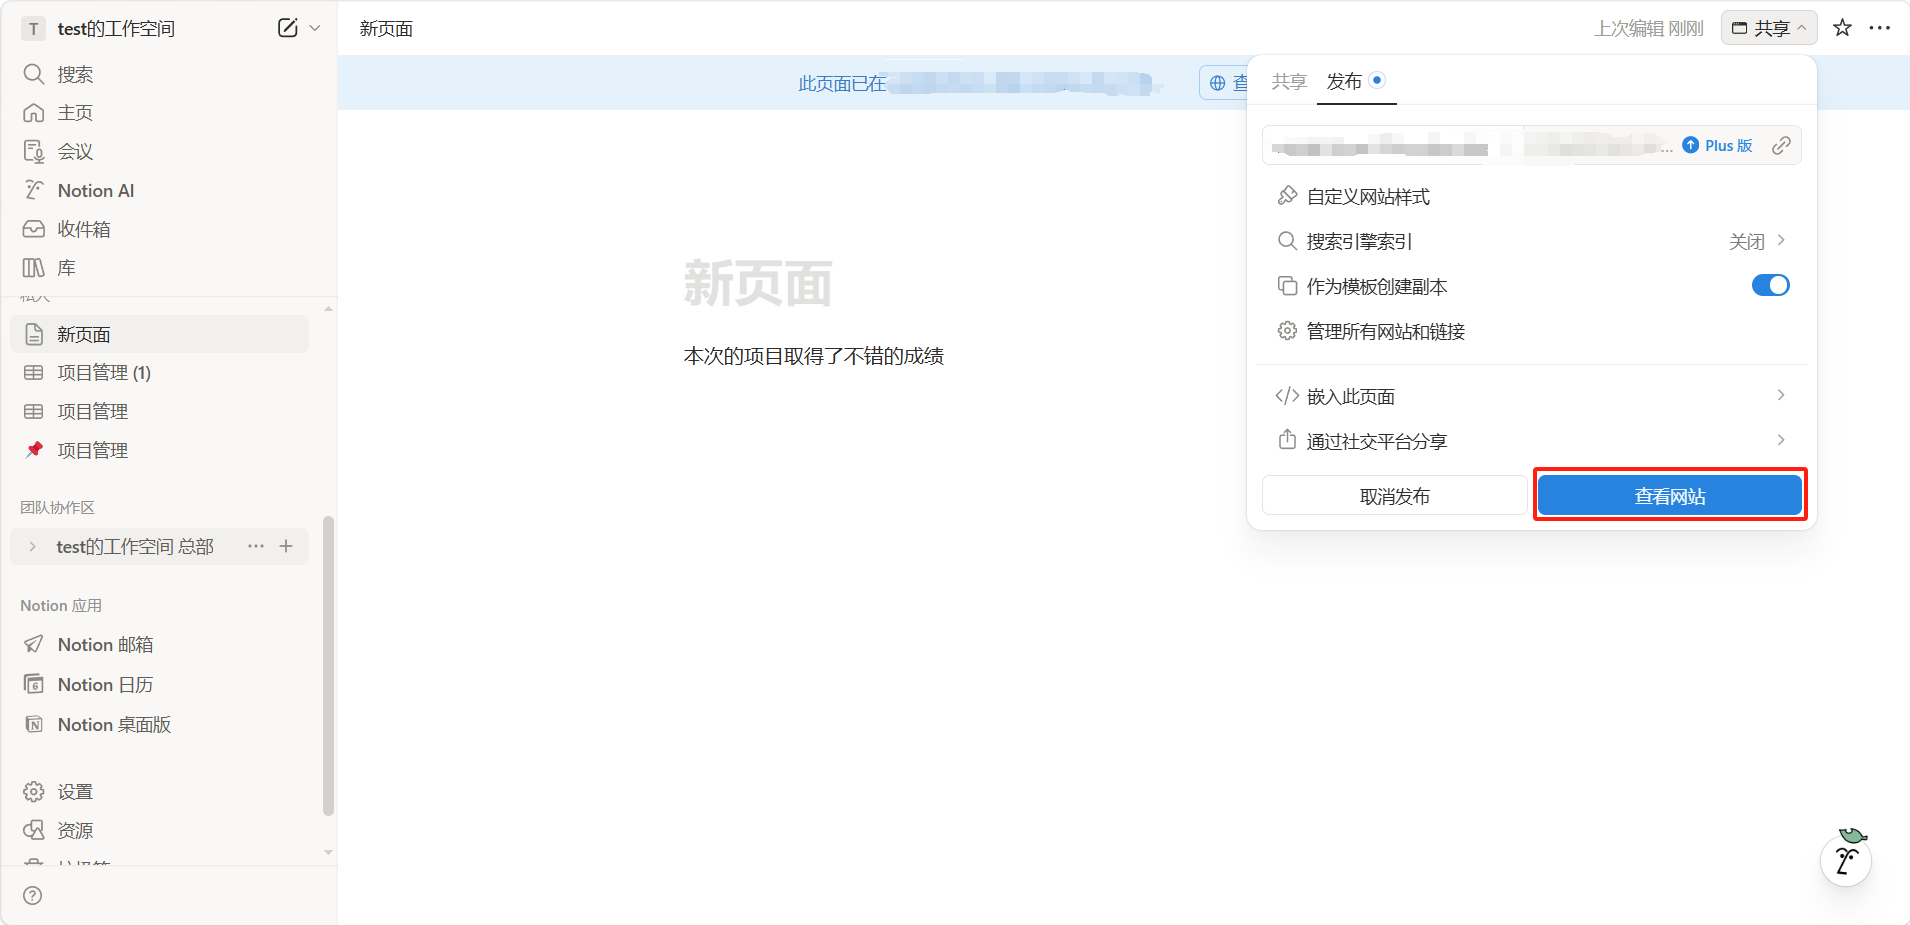1910x925 pixels.
Task: Open 搜索引擎索引 setting options
Action: pos(1530,241)
